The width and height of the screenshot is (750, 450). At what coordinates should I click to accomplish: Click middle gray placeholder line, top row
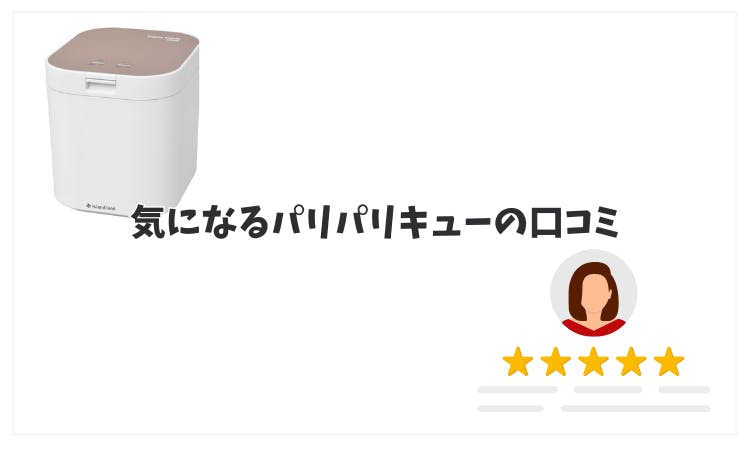pyautogui.click(x=608, y=390)
